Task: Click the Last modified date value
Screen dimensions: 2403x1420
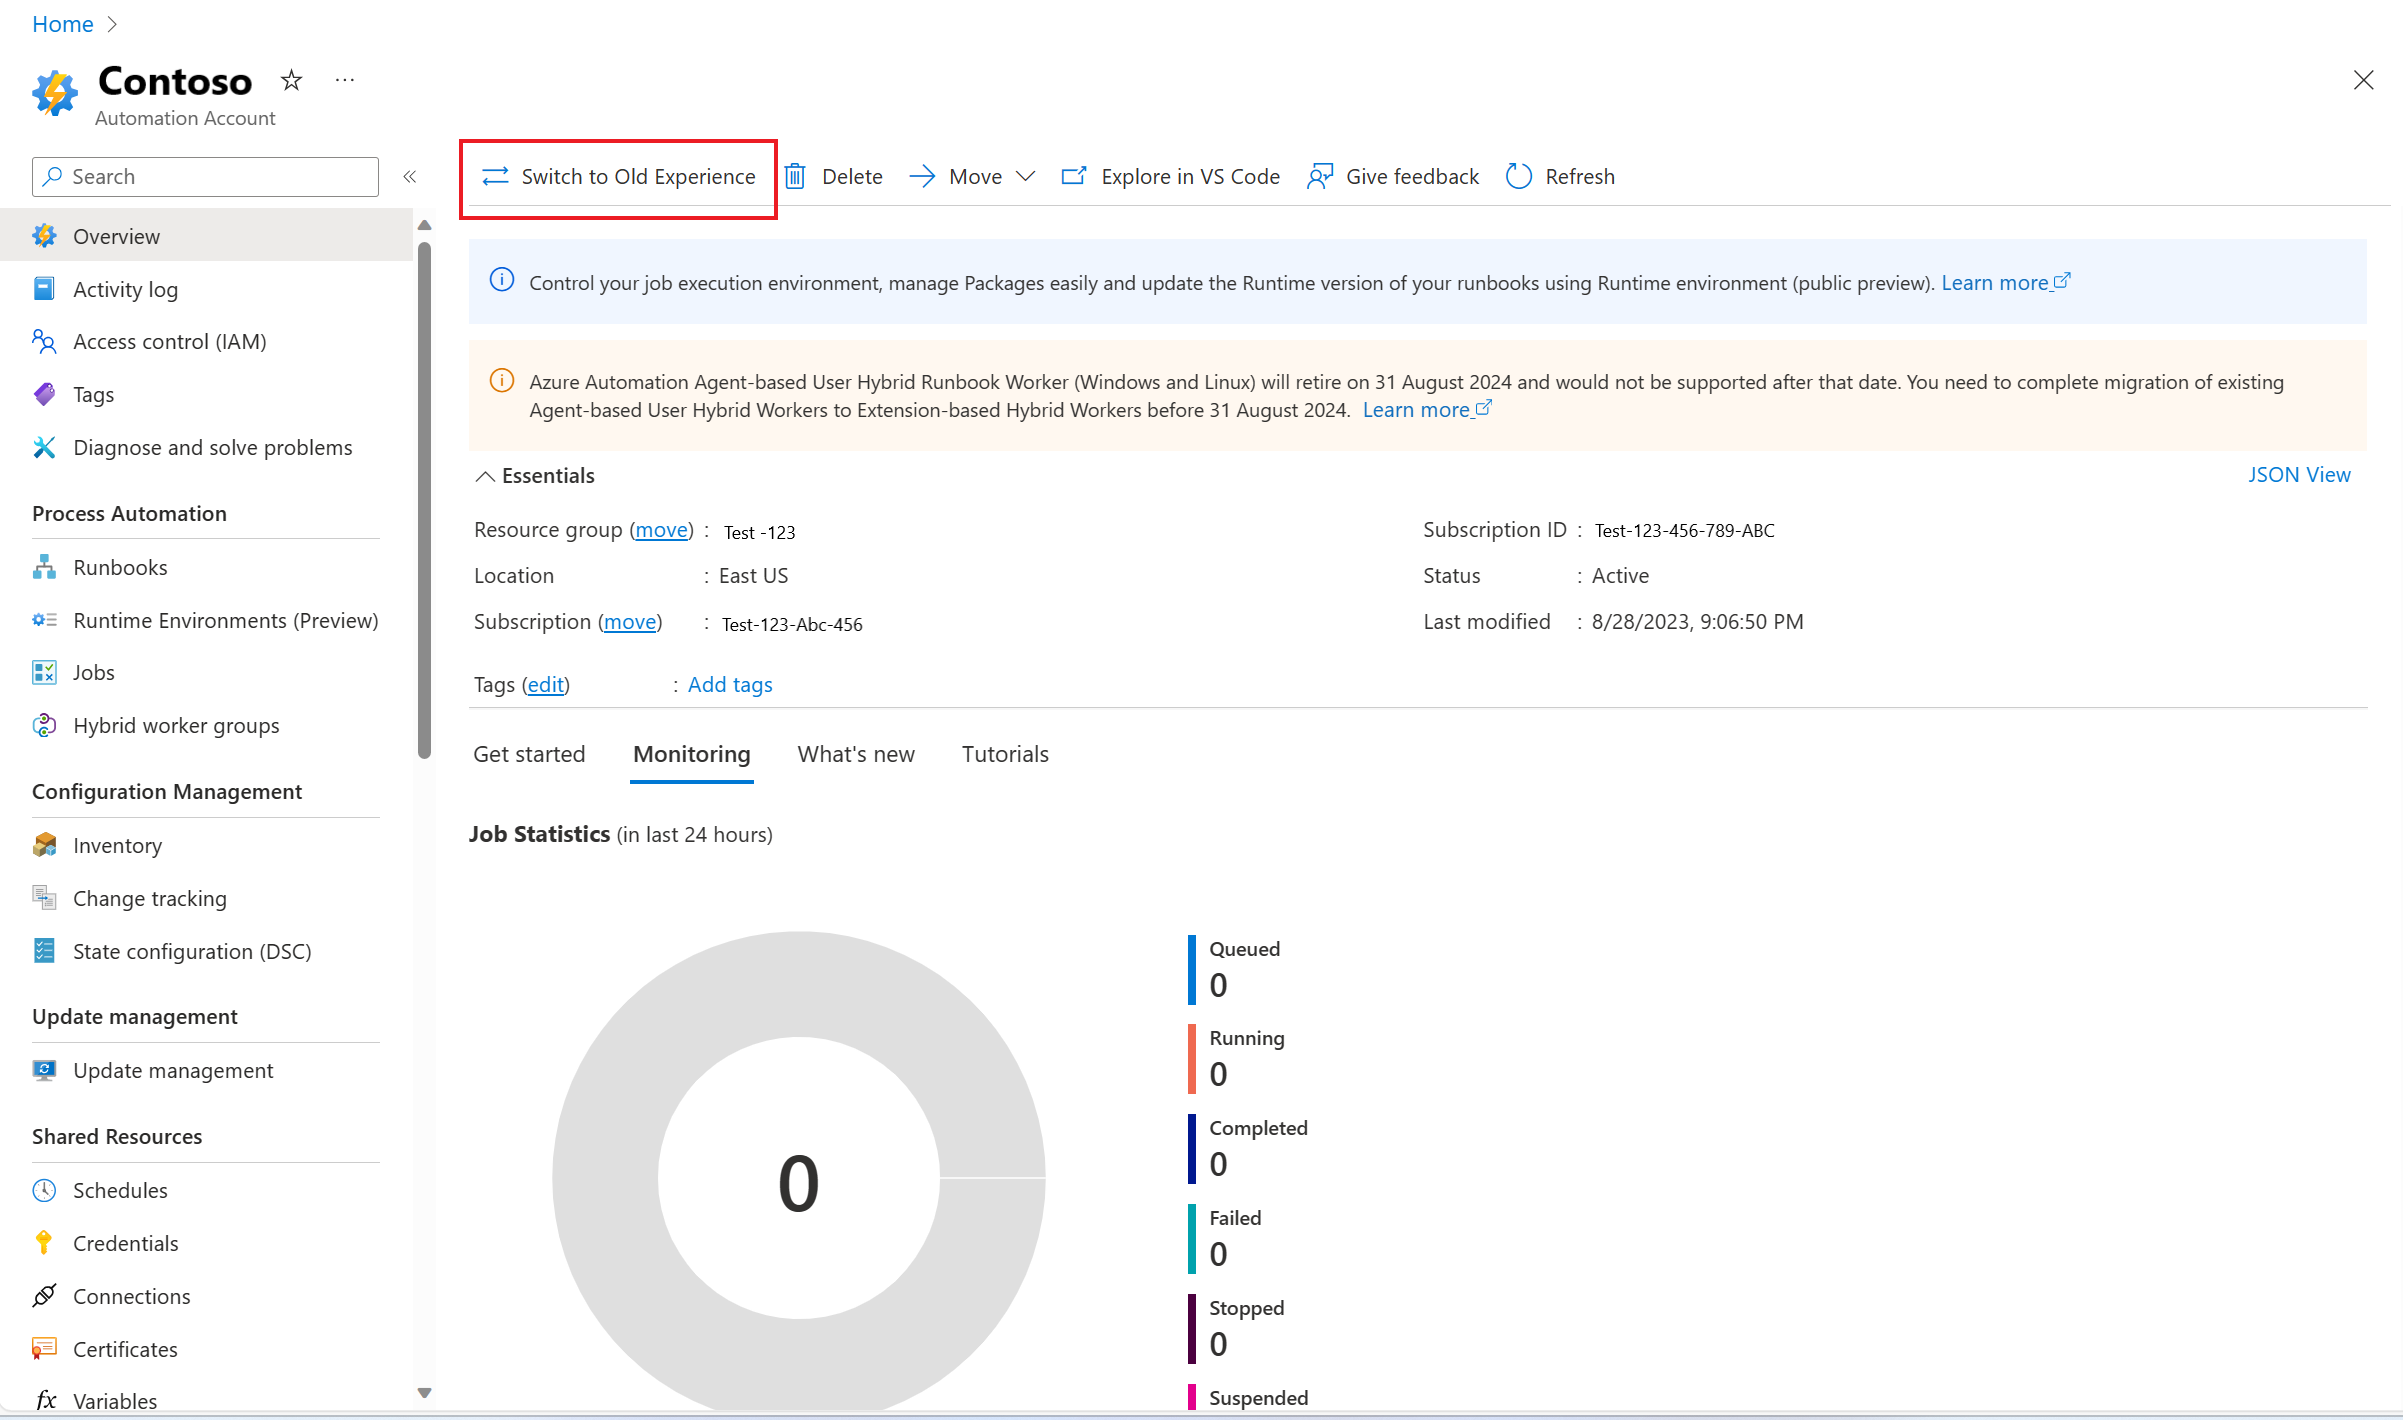Action: [x=1697, y=622]
